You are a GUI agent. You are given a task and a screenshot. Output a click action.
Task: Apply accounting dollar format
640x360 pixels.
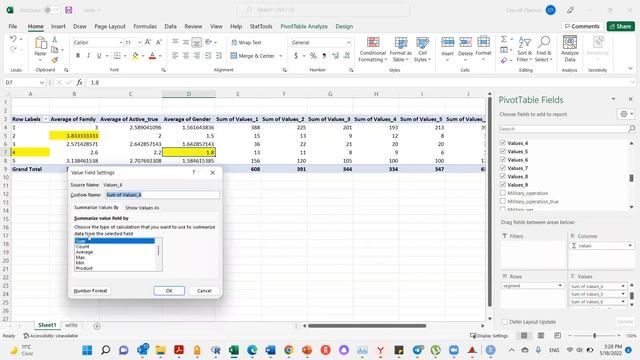pos(296,56)
